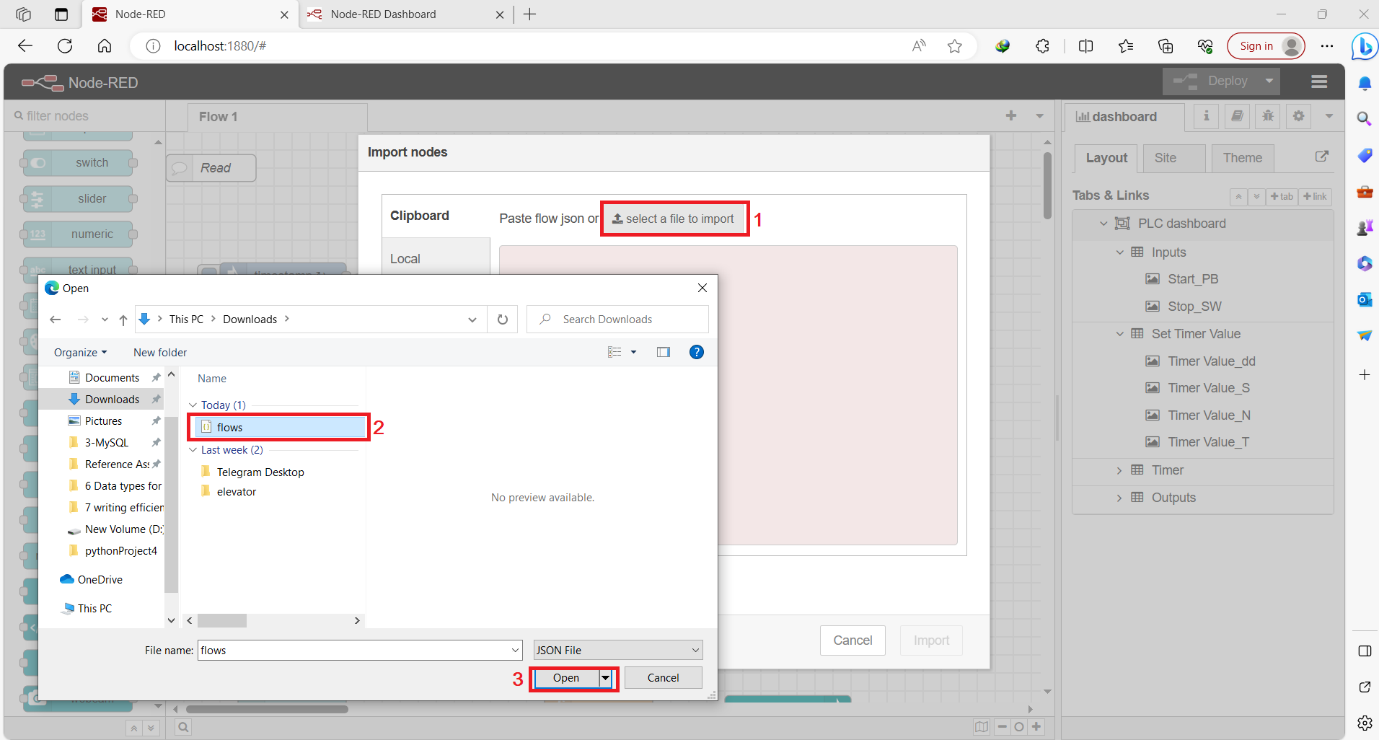Viewport: 1379px width, 740px height.
Task: Collapse the PLC dashboard tree node
Action: pyautogui.click(x=1104, y=224)
